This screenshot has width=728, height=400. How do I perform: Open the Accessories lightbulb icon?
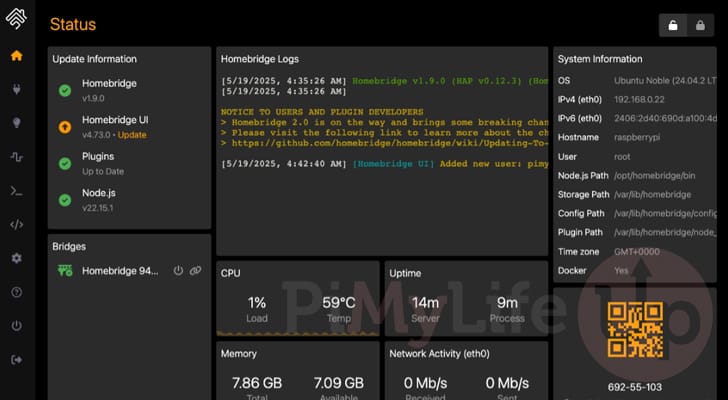pos(17,123)
